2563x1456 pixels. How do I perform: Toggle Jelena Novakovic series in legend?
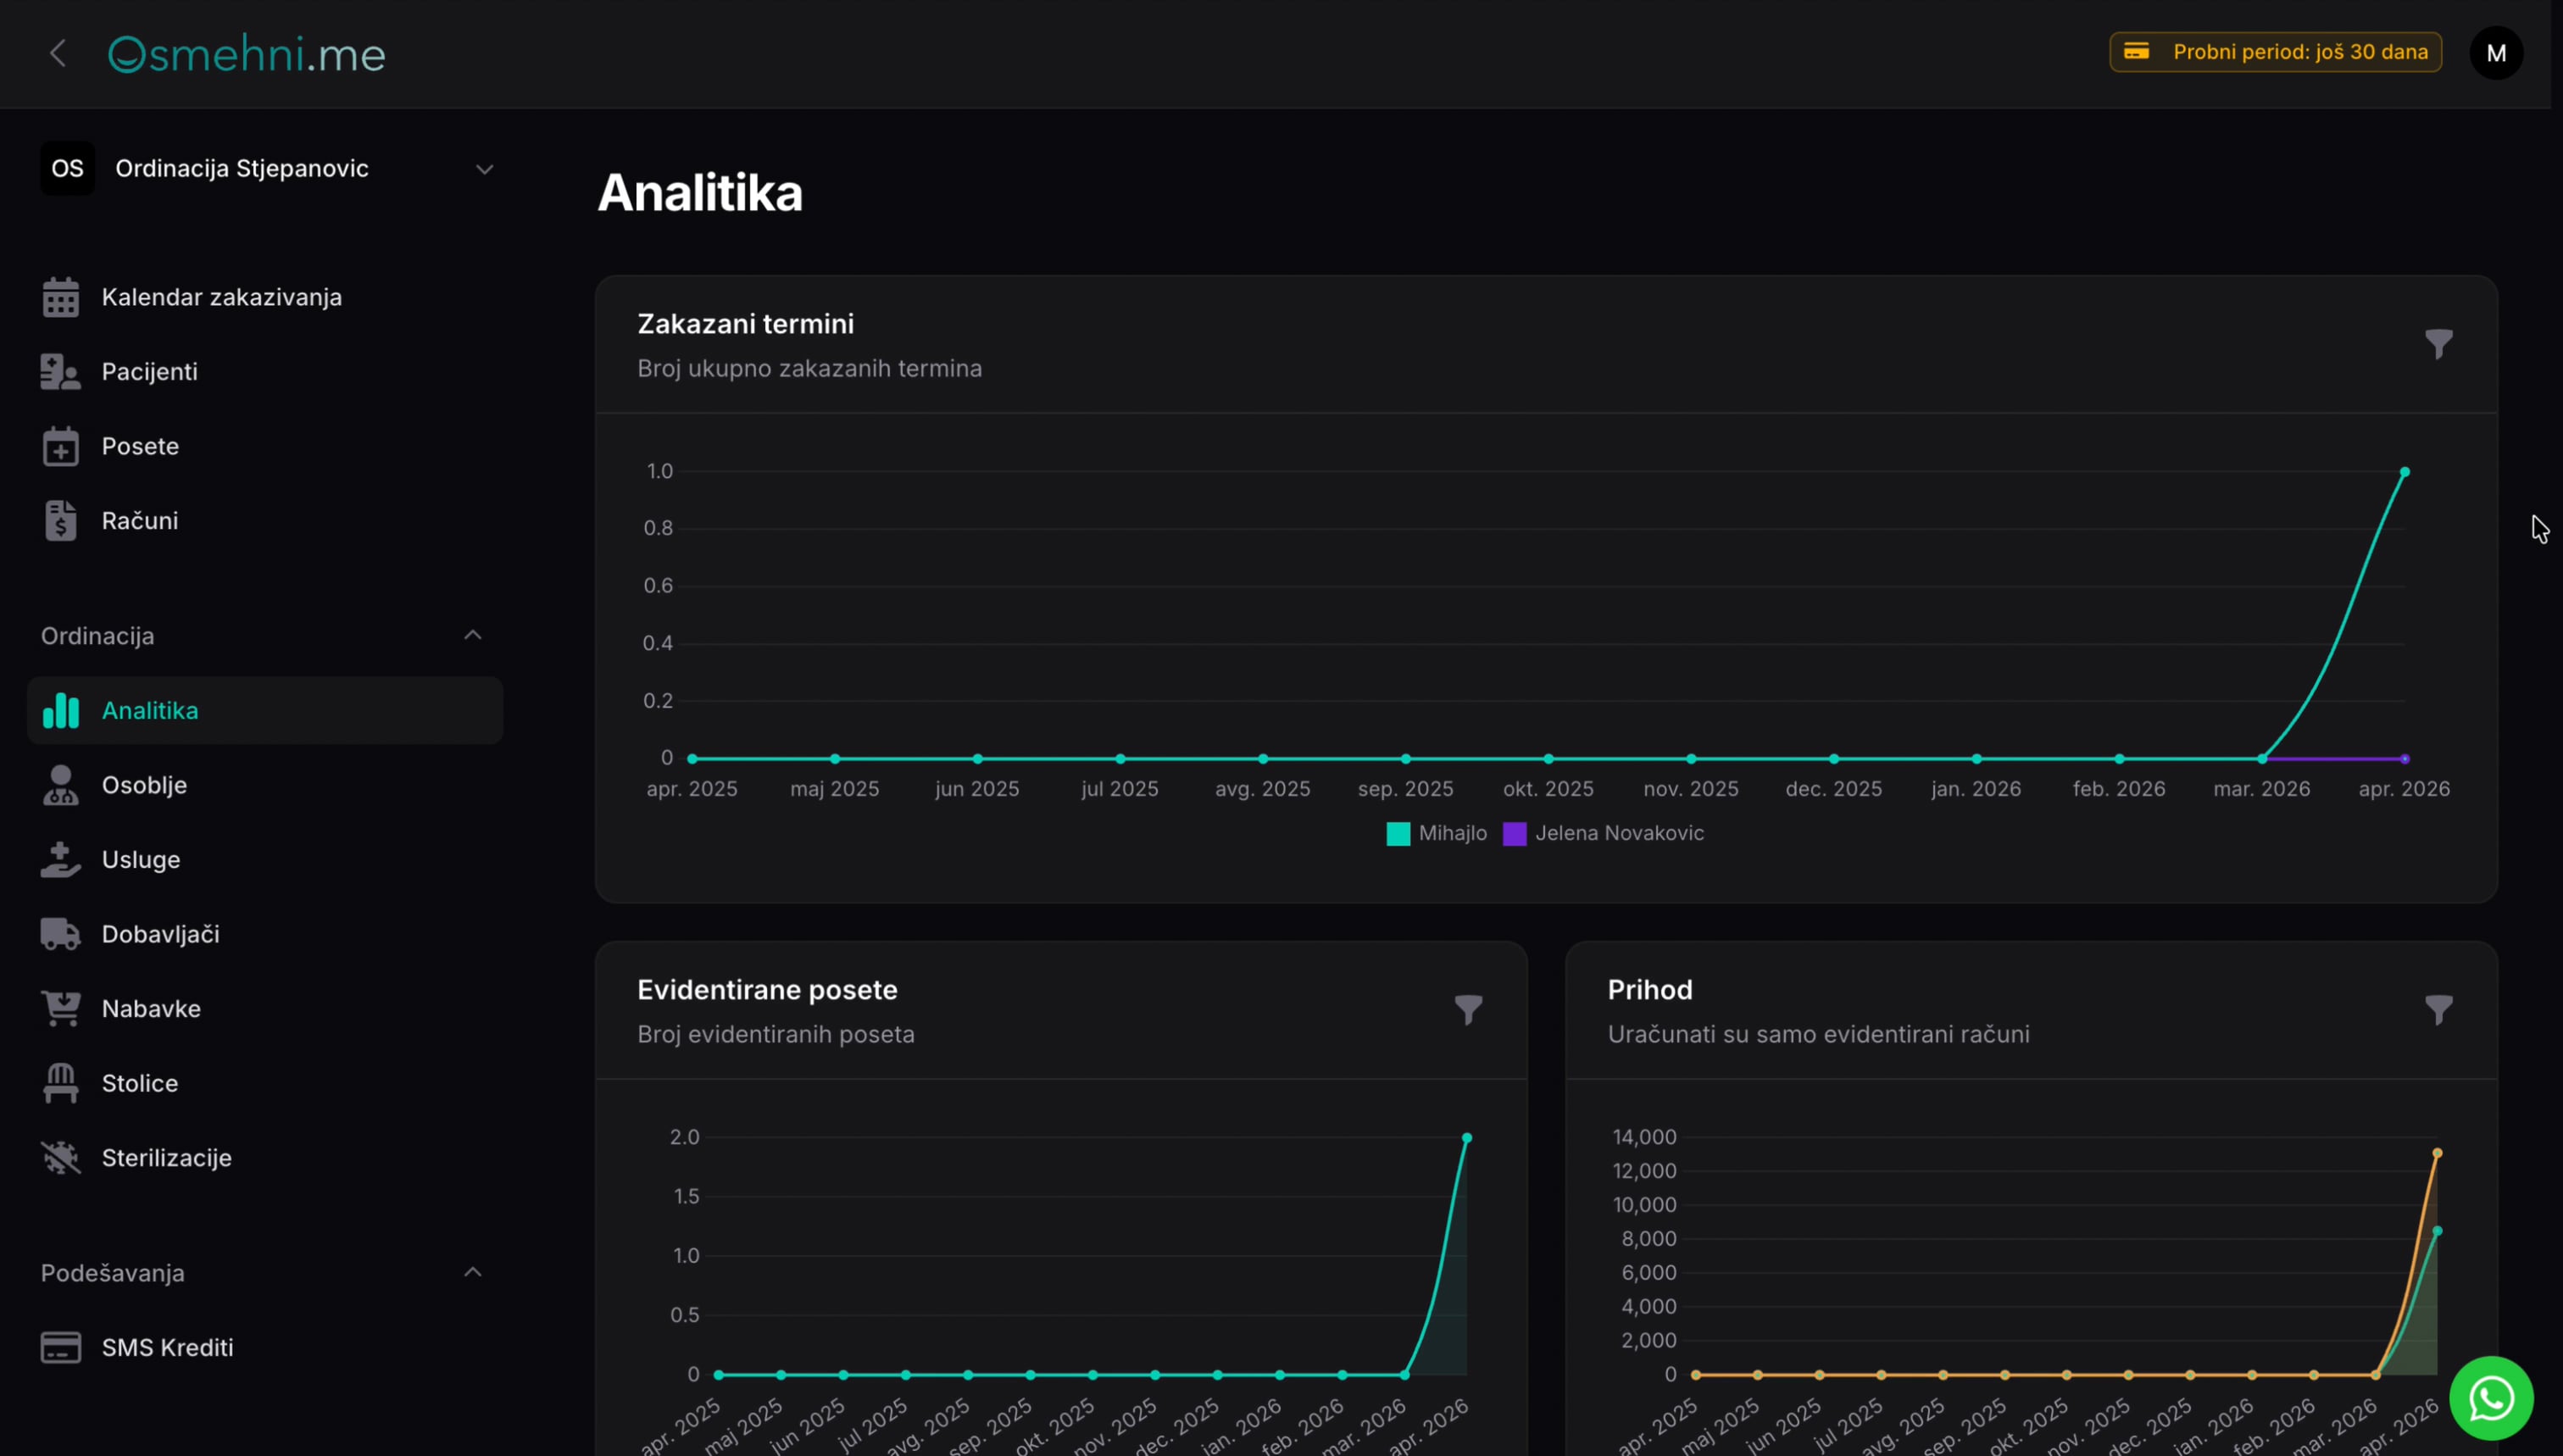(x=1604, y=833)
